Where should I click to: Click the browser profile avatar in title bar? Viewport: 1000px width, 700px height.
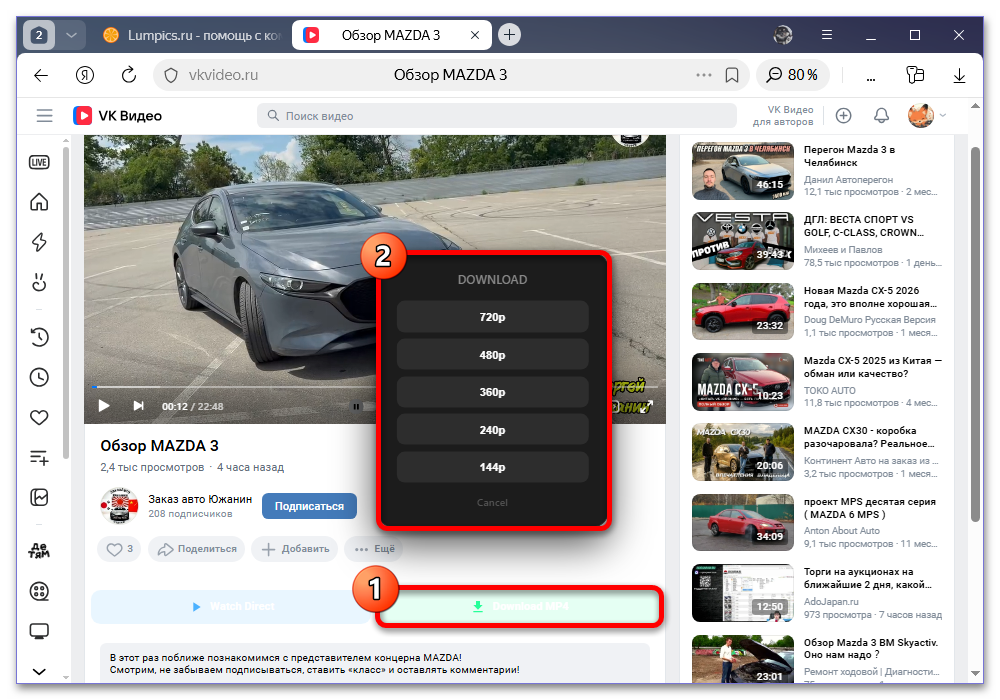[783, 35]
